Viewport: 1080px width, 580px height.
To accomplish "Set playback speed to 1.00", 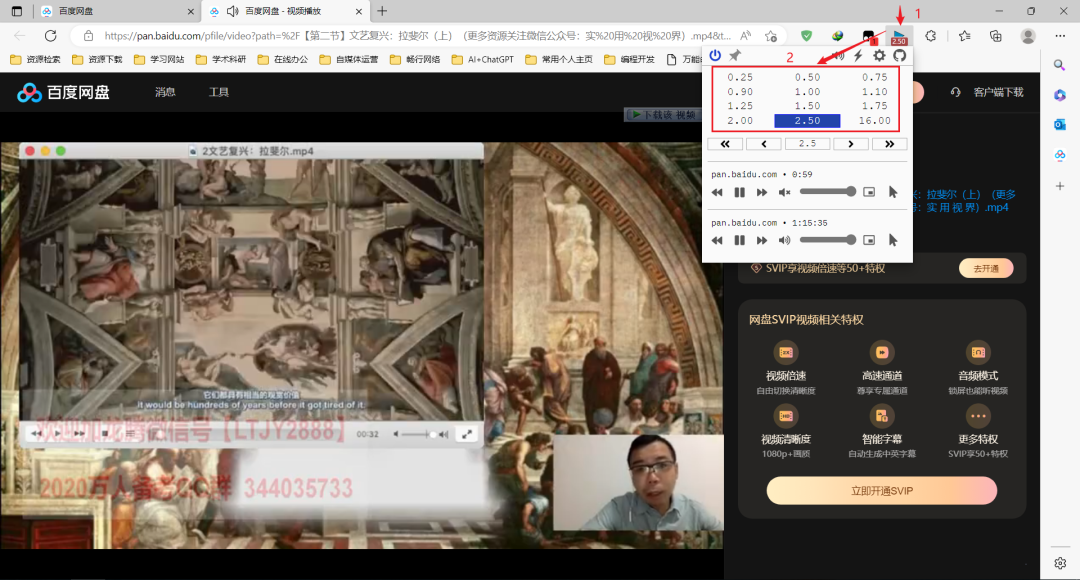I will [x=807, y=92].
